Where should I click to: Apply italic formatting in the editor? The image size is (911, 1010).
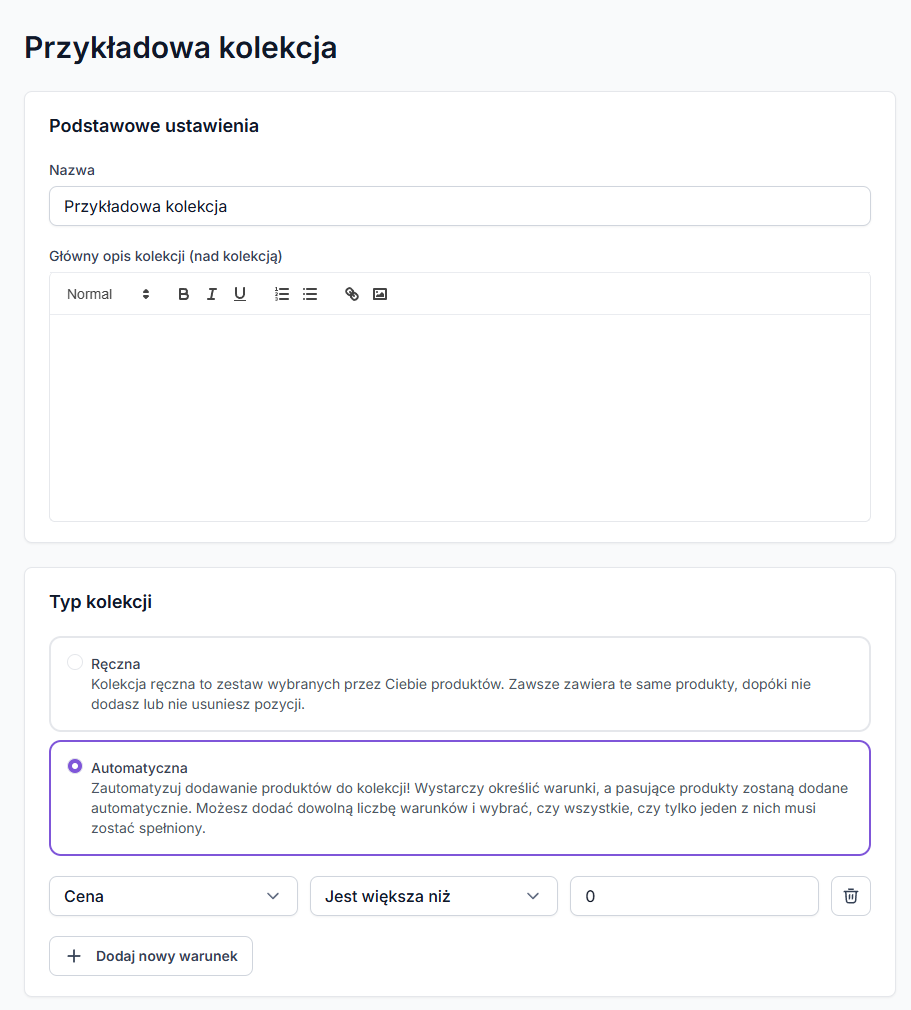[x=211, y=294]
